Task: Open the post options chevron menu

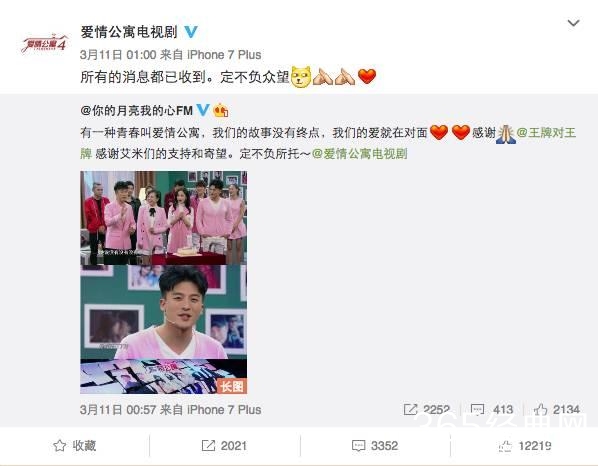Action: 573,23
